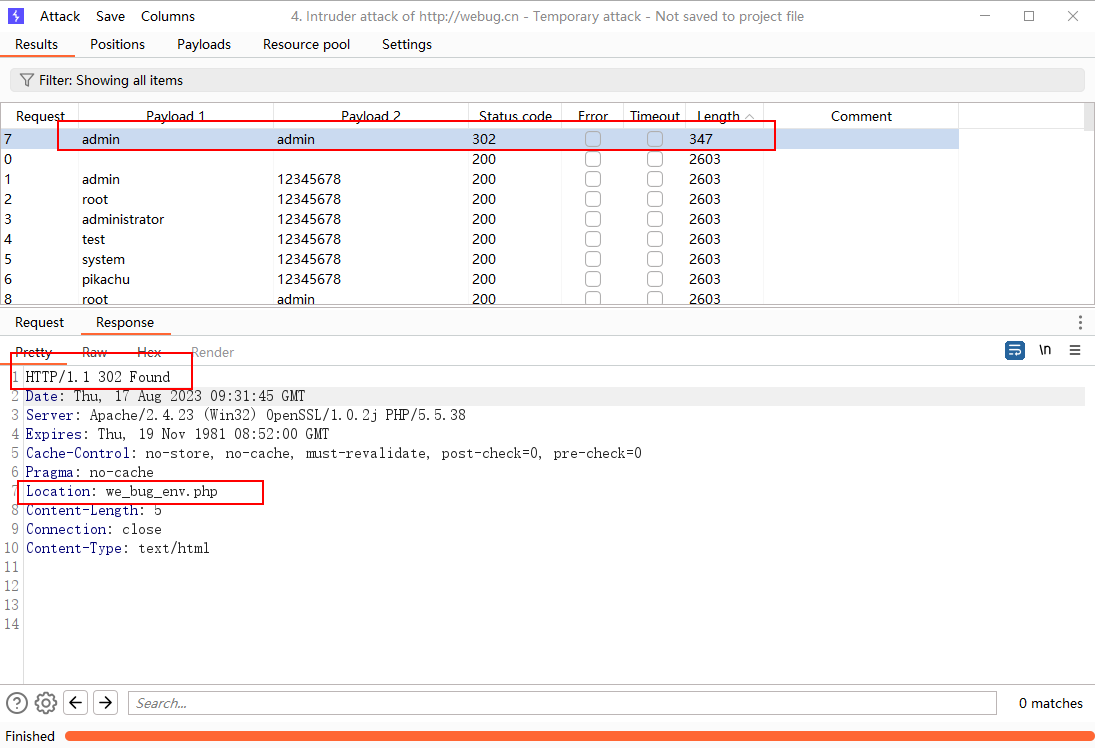Open the response viewer hamburger menu

(x=1075, y=350)
